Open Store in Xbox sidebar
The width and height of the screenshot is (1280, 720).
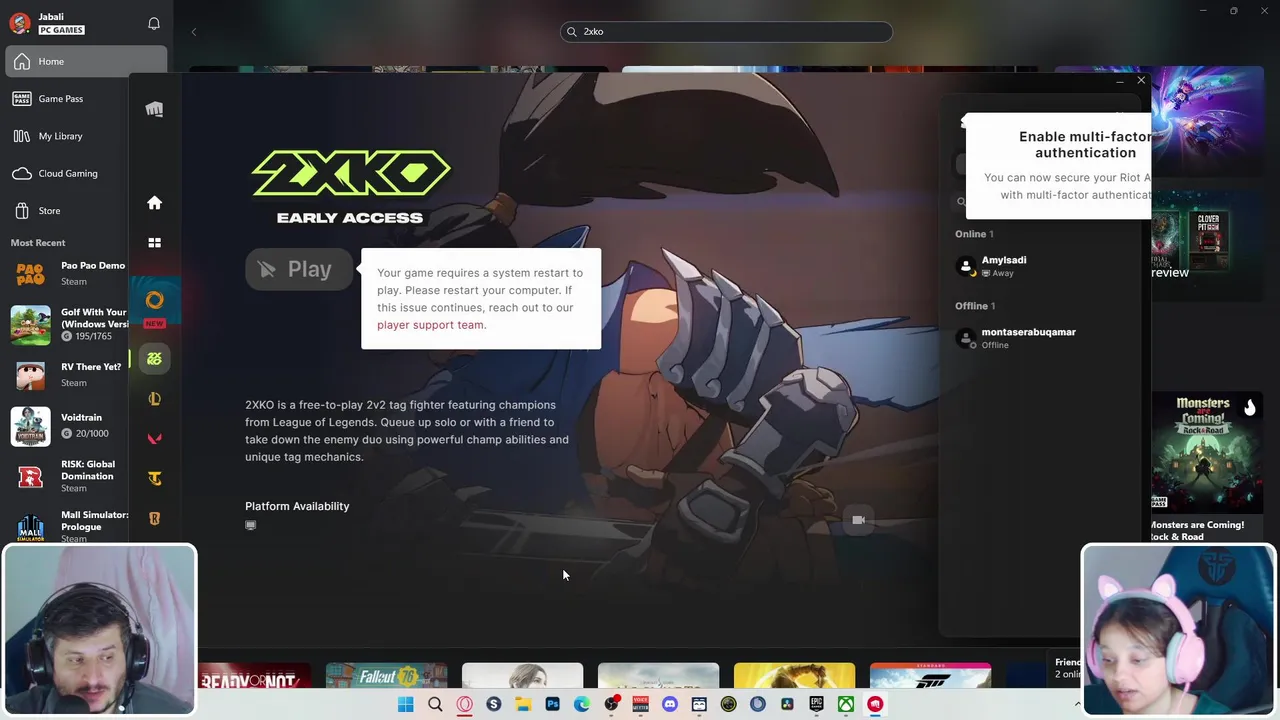tap(65, 211)
